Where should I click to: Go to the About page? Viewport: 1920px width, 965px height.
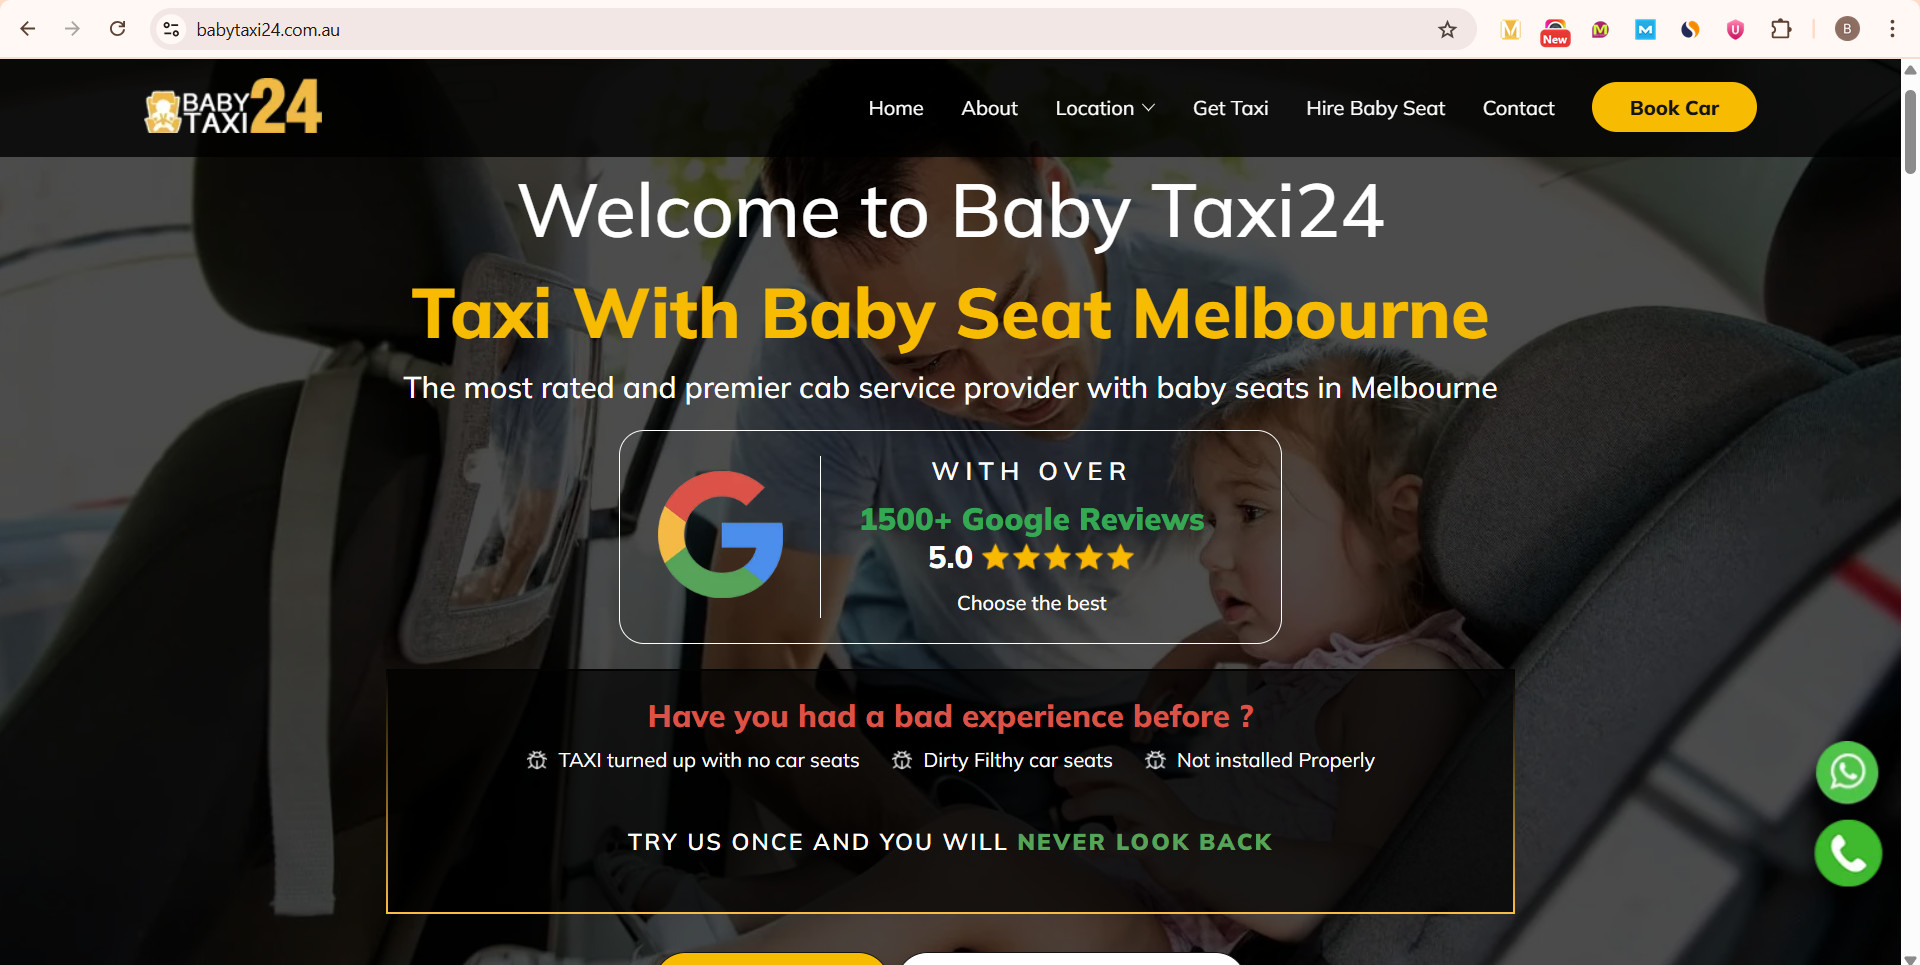[x=989, y=108]
